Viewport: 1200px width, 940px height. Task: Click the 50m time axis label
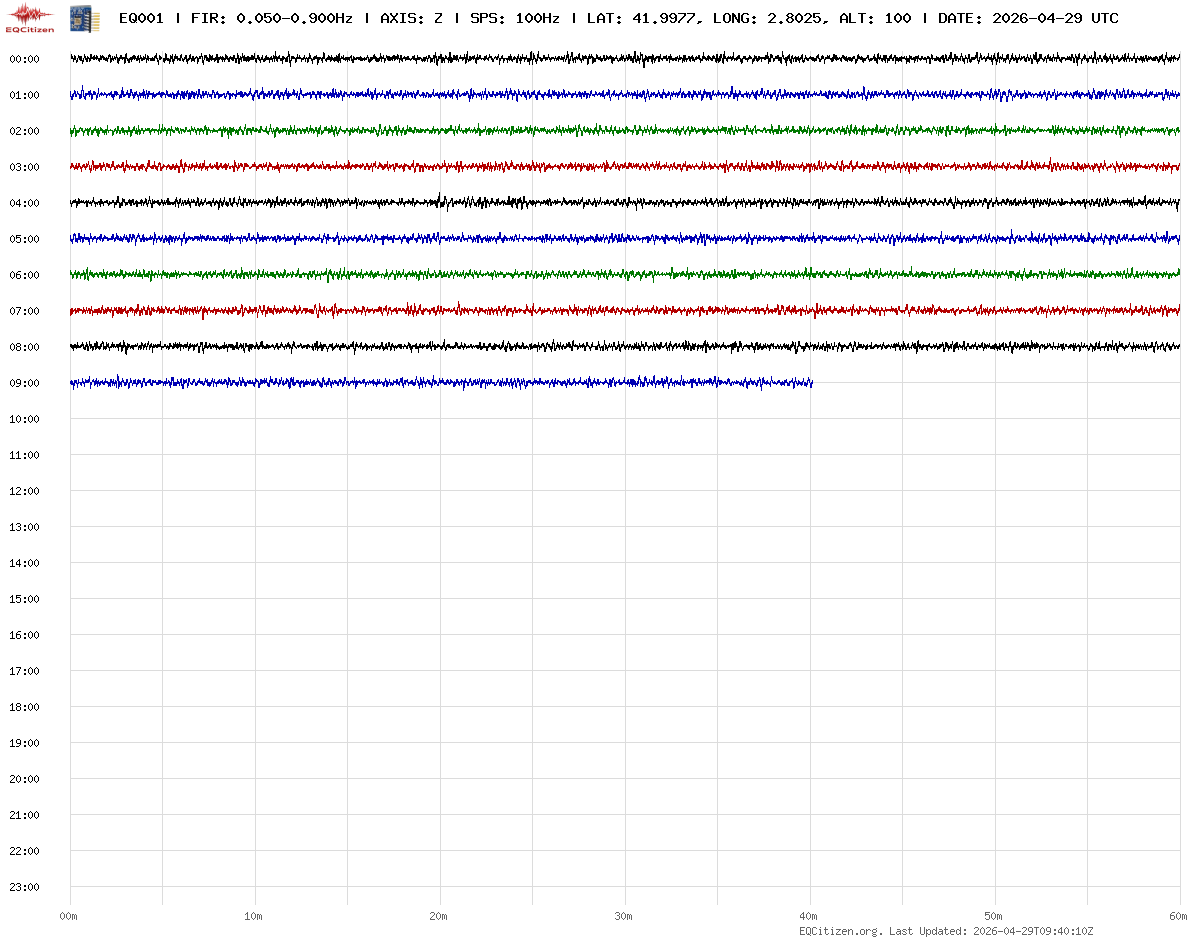(994, 916)
